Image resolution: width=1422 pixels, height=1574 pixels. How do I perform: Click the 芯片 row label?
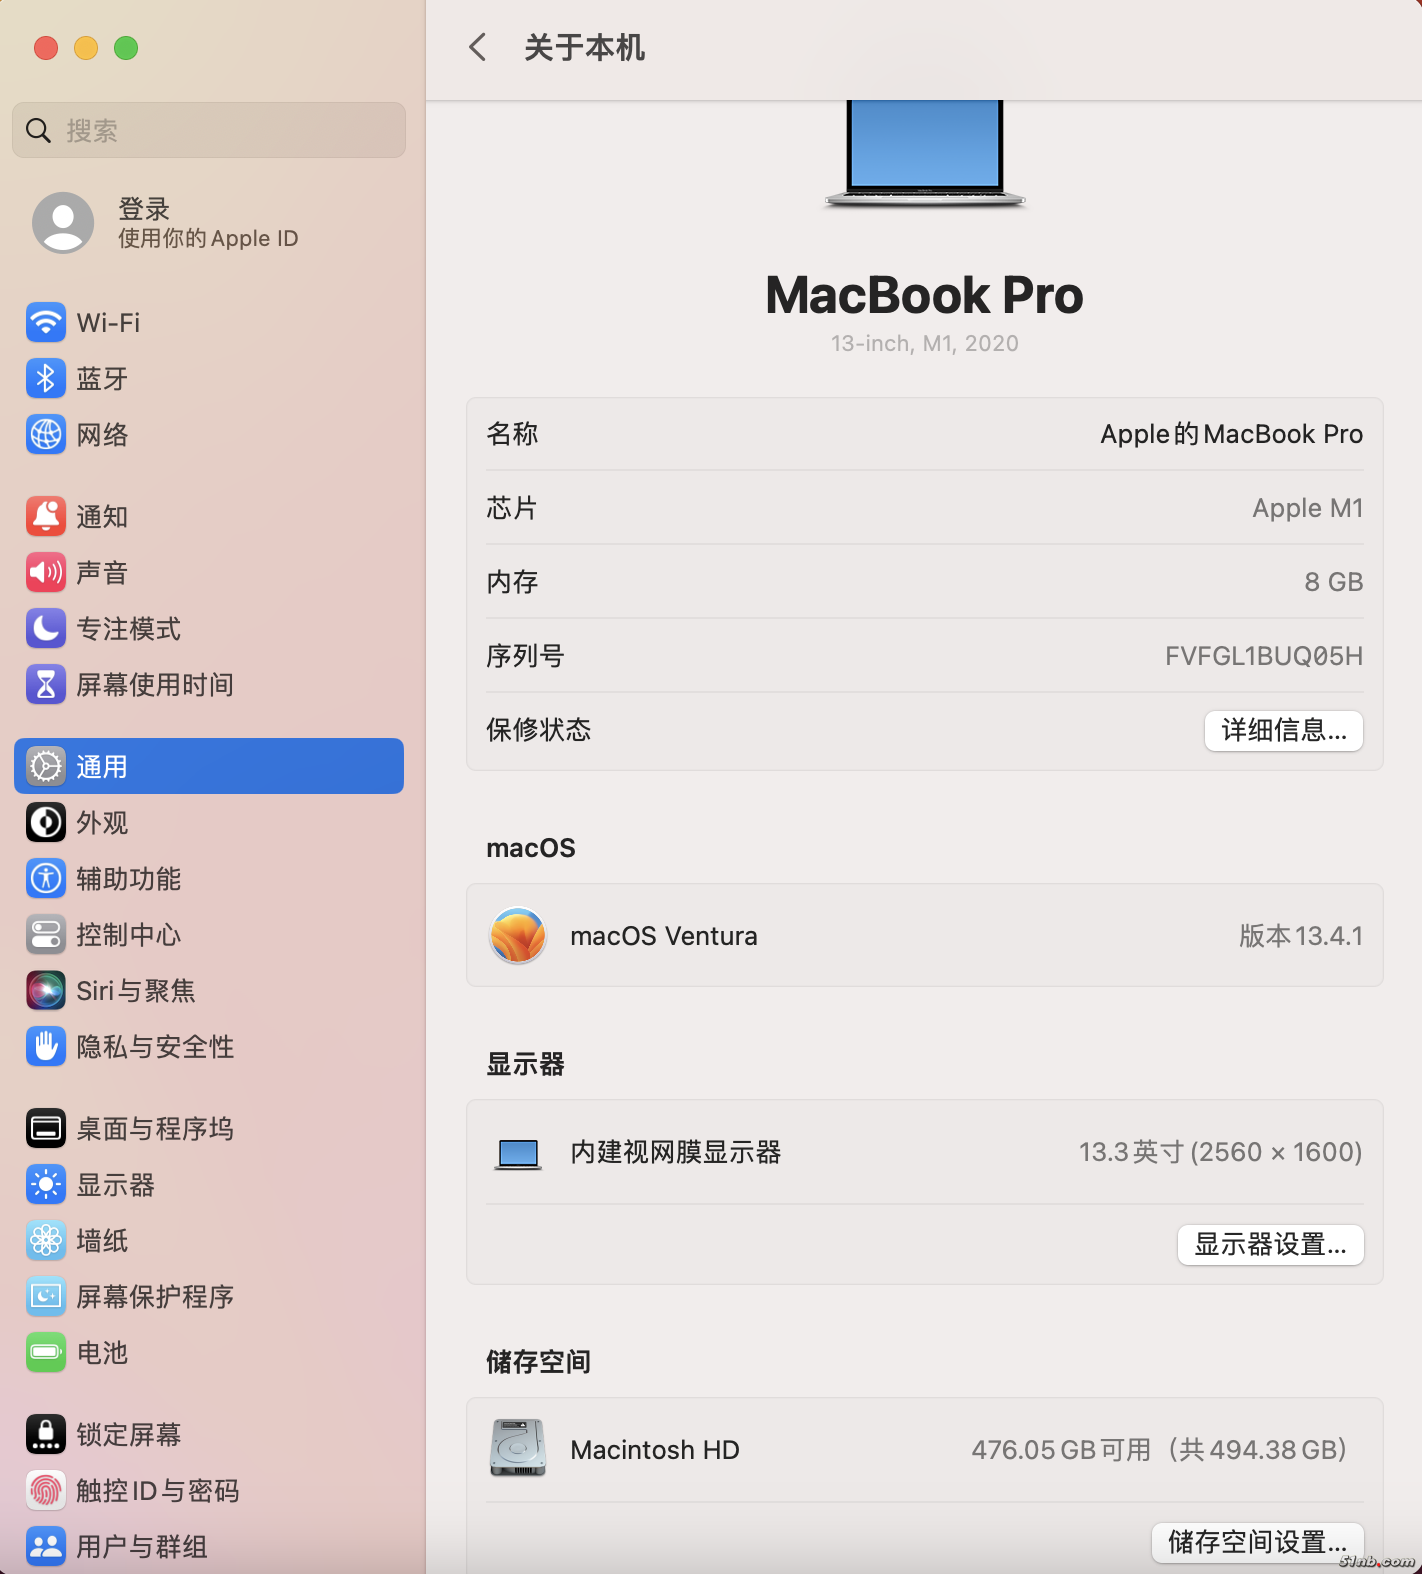point(512,508)
